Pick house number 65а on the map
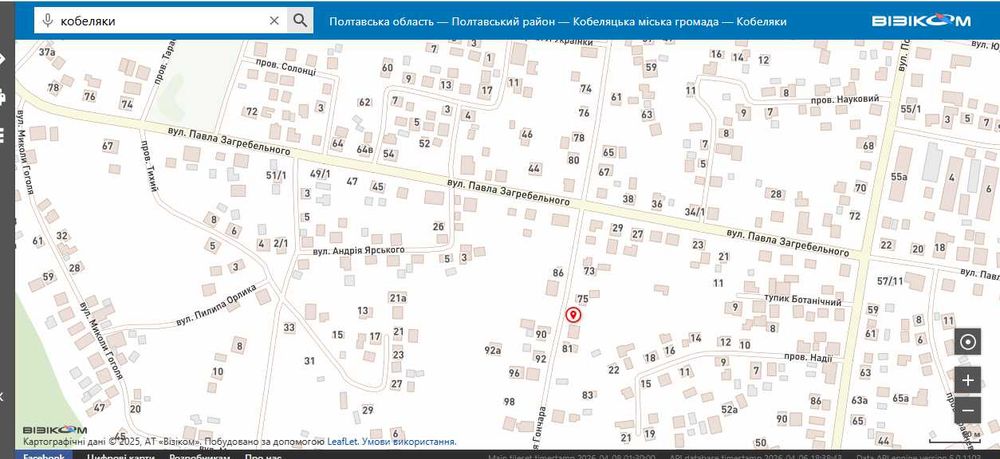This screenshot has width=1000, height=459. coord(901,398)
